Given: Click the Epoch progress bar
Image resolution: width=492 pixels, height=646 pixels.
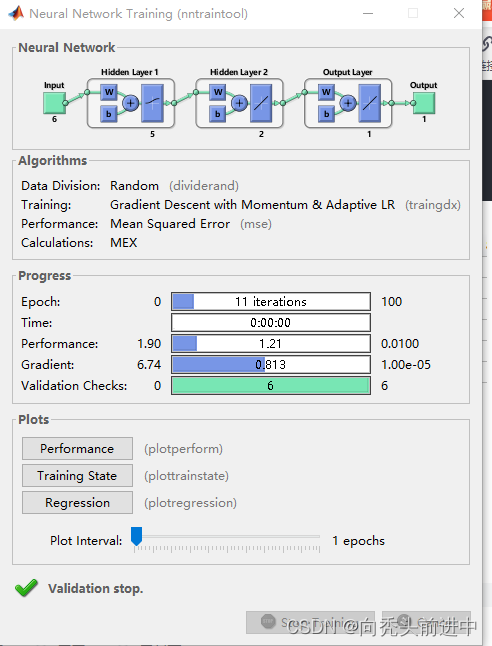Looking at the screenshot, I should pos(271,302).
